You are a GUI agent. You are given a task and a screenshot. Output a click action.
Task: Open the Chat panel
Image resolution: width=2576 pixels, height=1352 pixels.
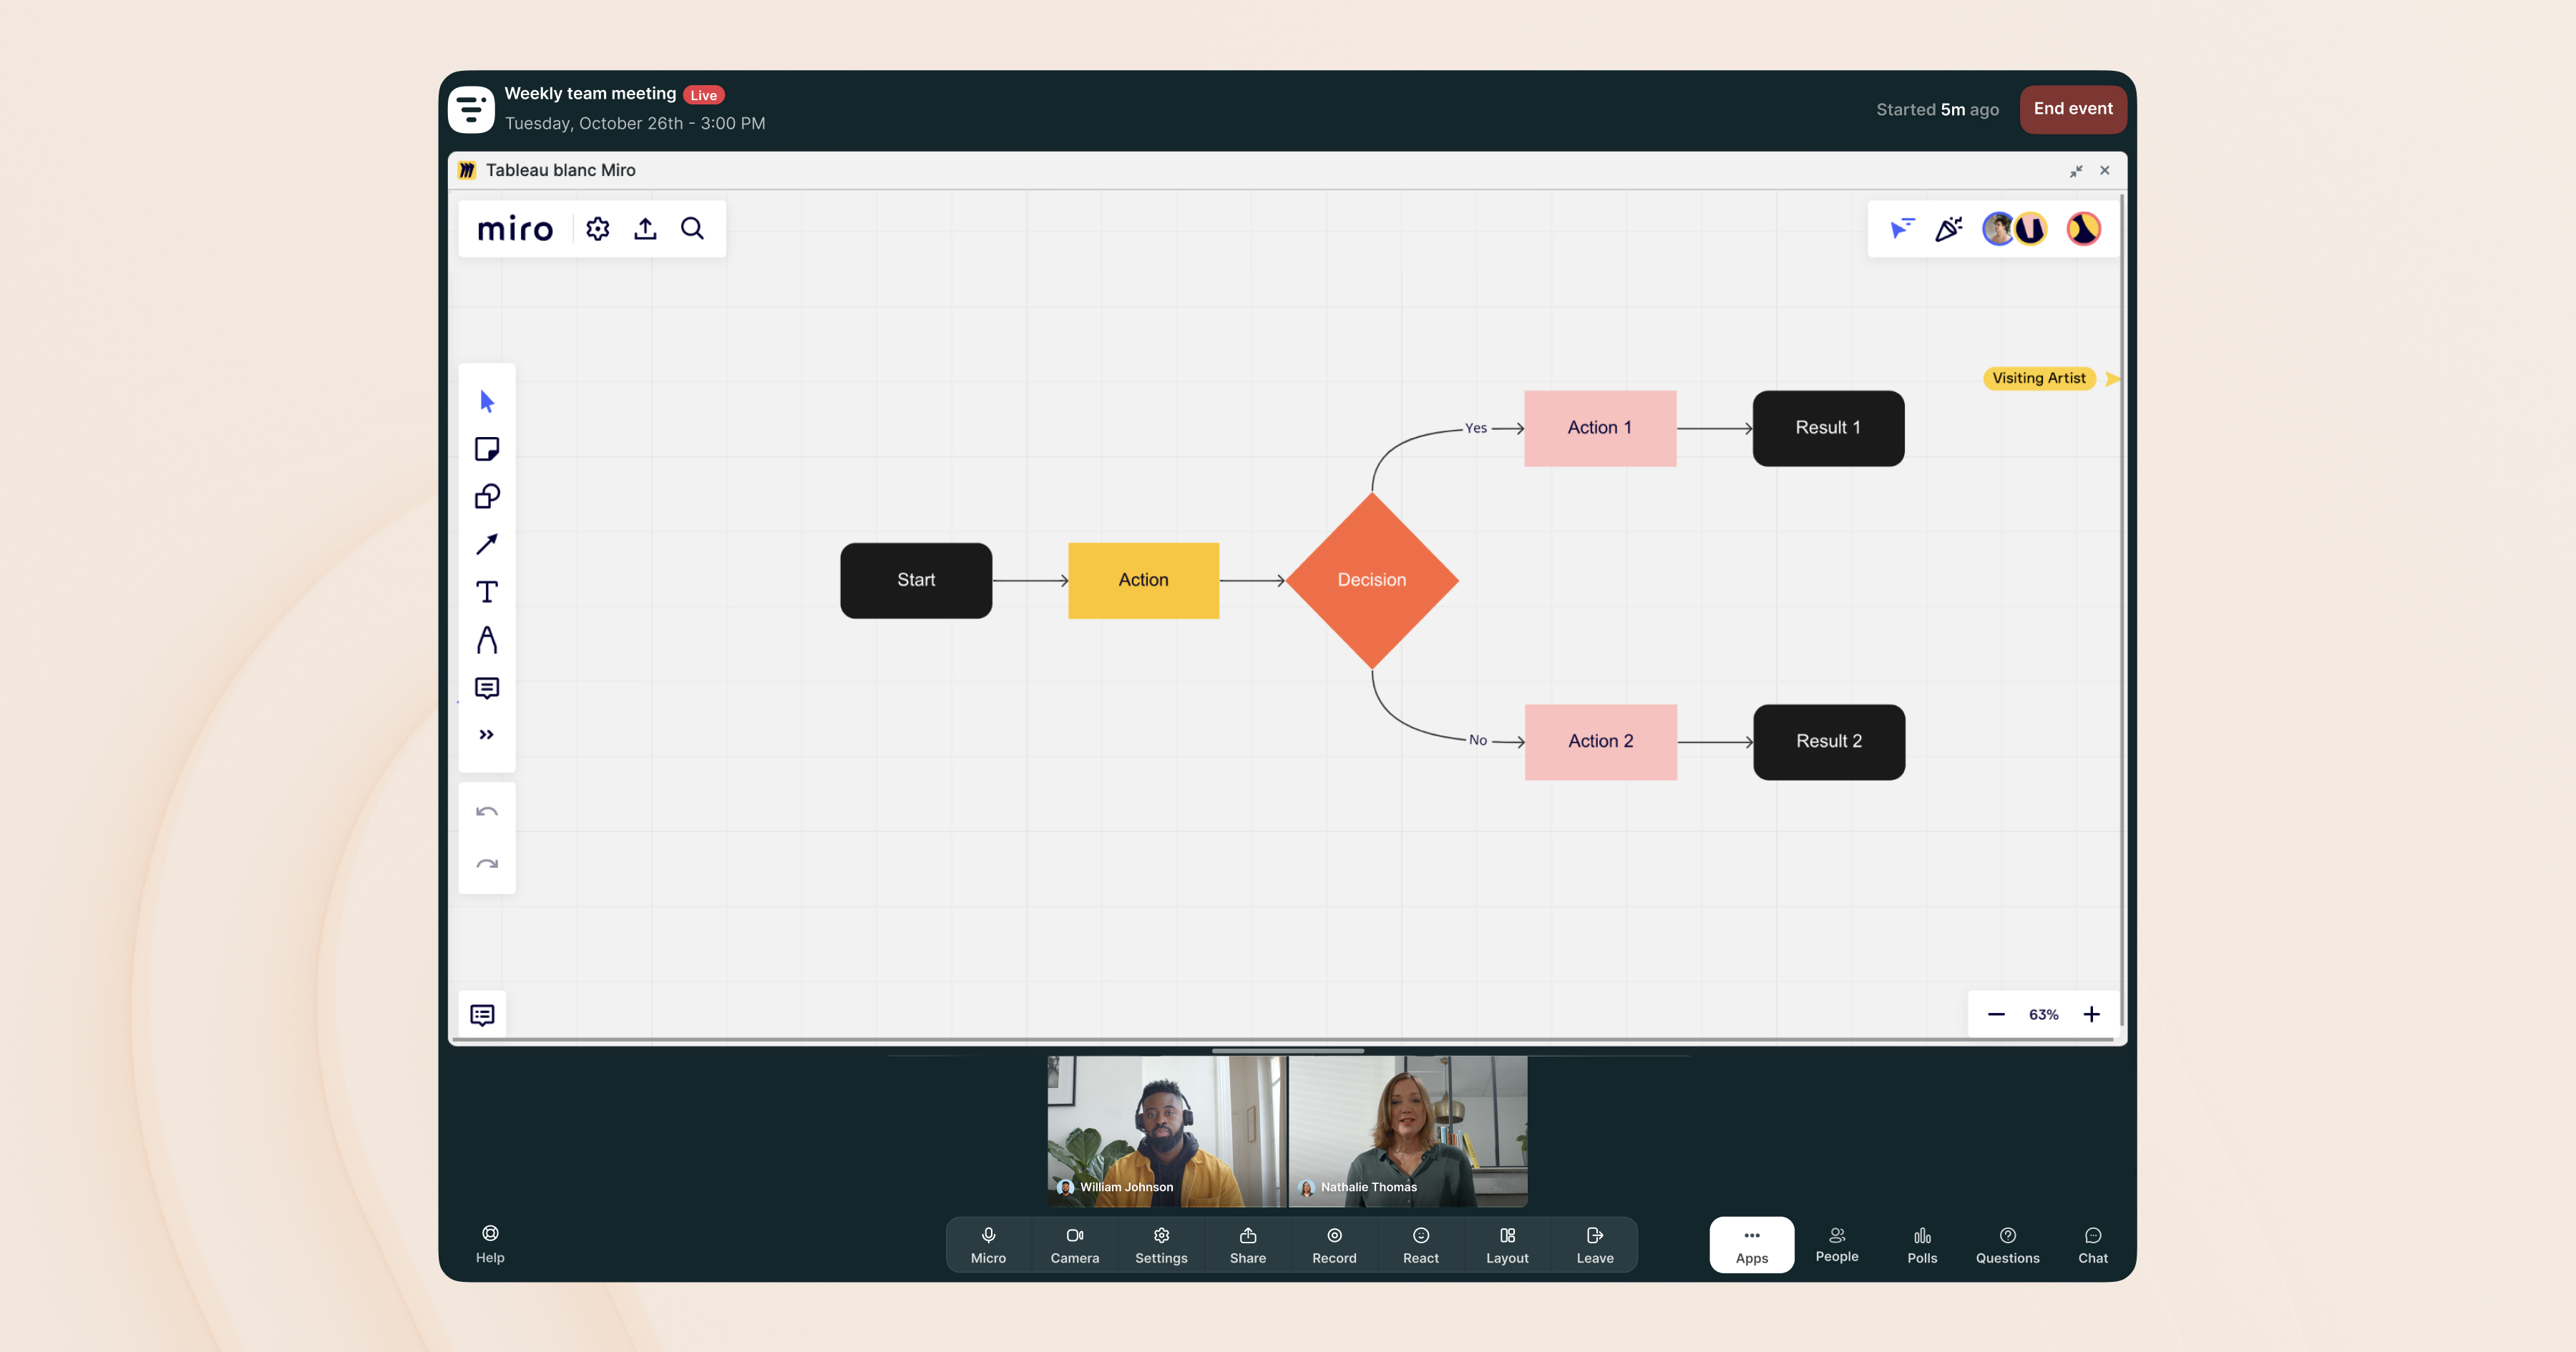[x=2093, y=1245]
